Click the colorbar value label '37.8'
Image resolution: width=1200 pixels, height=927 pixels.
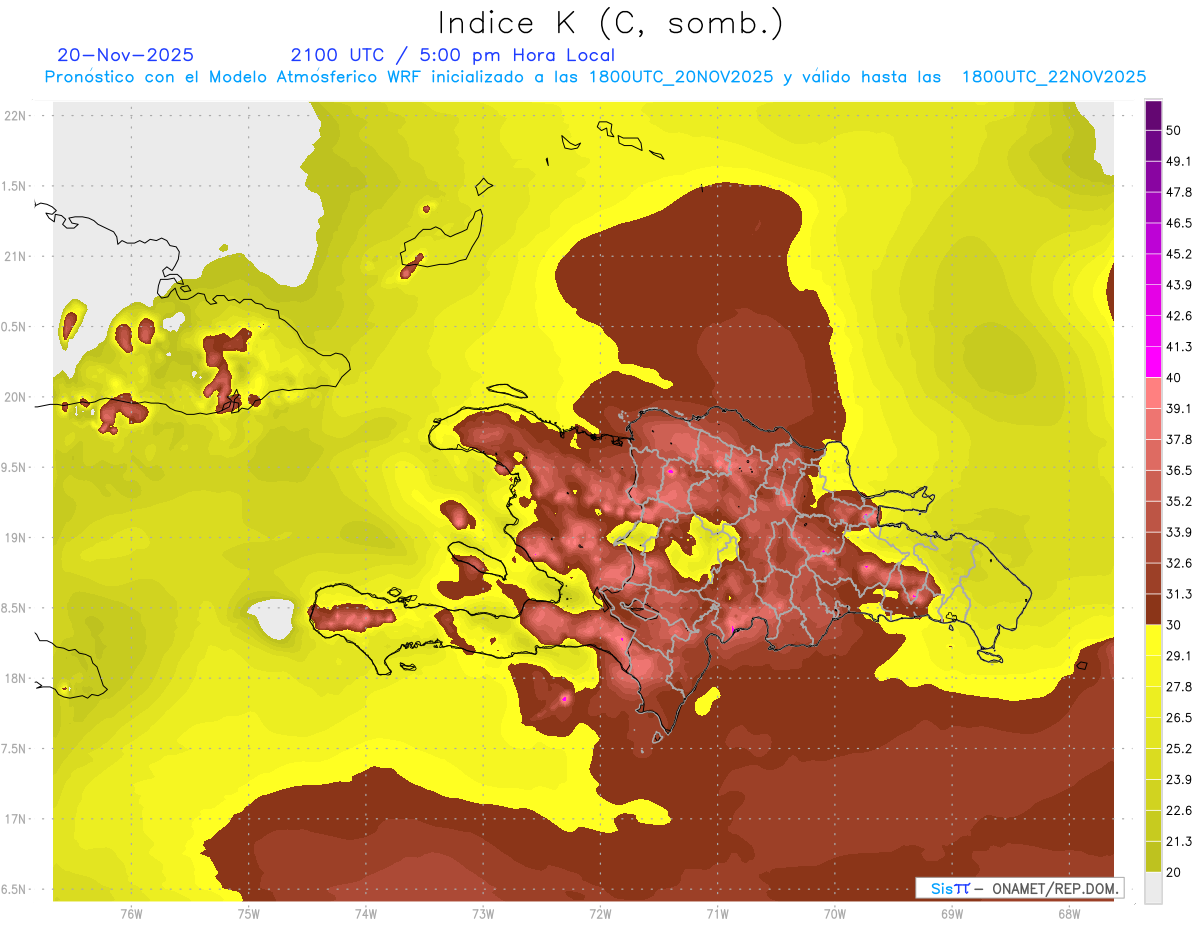pos(1179,439)
